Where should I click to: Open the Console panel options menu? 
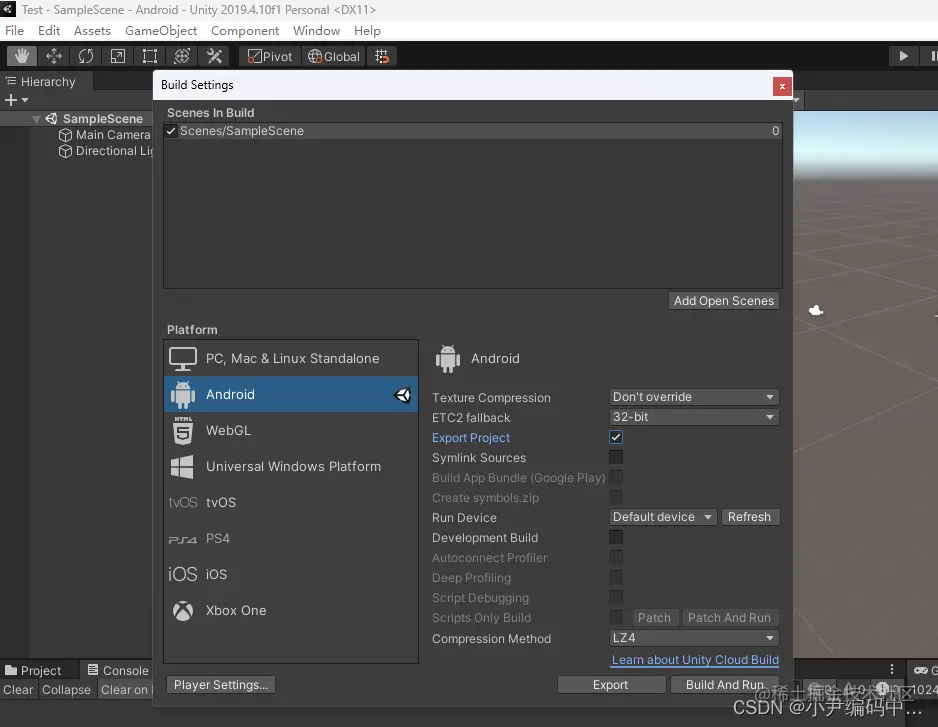point(892,669)
